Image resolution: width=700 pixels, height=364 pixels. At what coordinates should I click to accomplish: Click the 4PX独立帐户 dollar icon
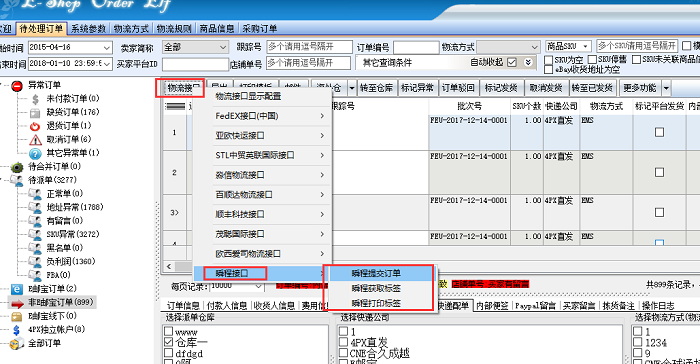coord(17,330)
